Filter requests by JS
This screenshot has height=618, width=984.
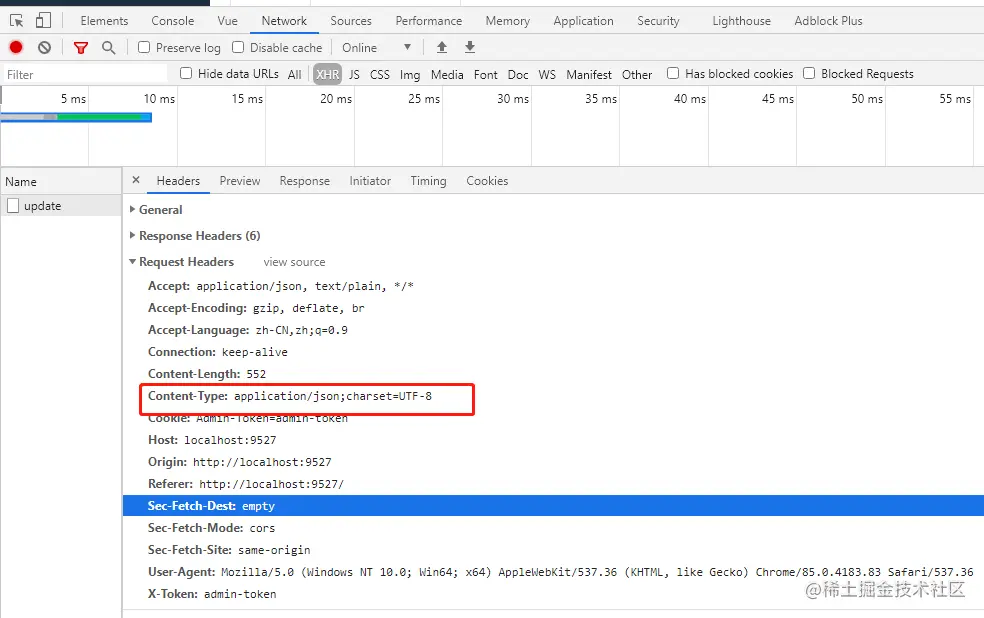coord(354,74)
